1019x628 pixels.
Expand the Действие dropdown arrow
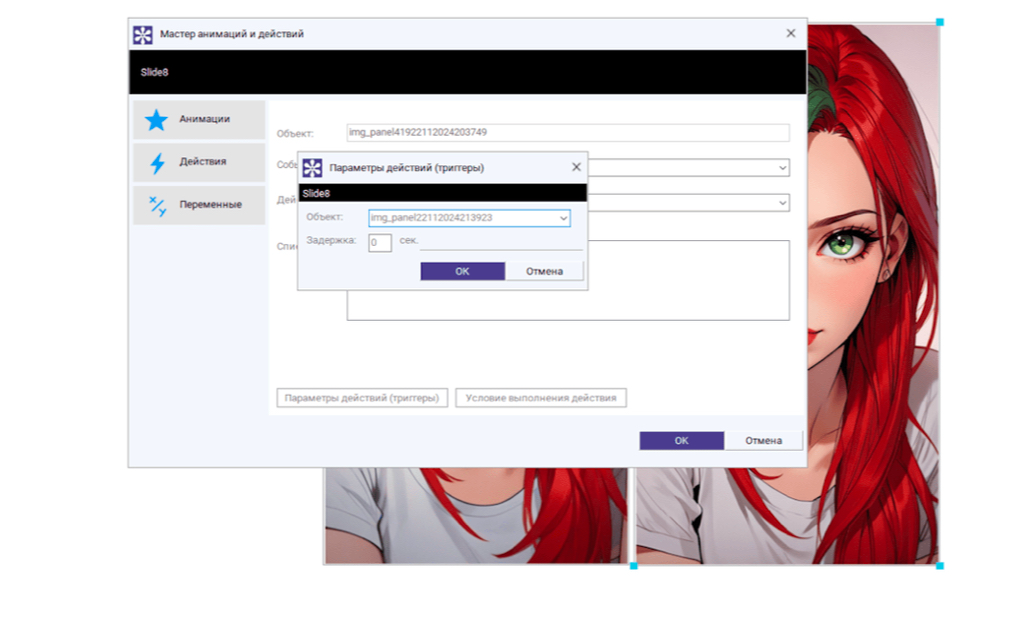coord(782,203)
